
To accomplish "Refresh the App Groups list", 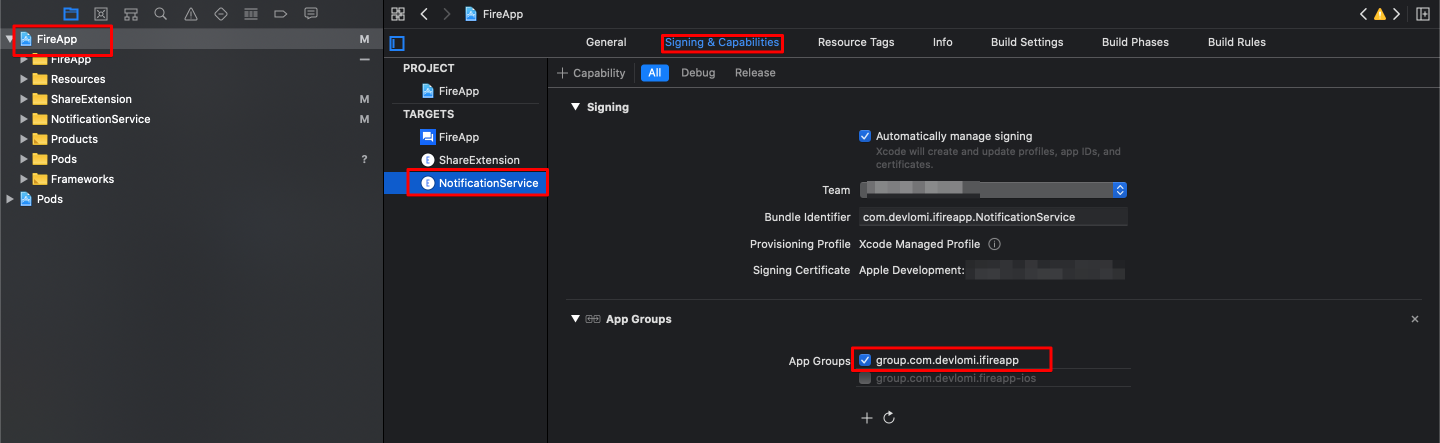I will coord(888,418).
